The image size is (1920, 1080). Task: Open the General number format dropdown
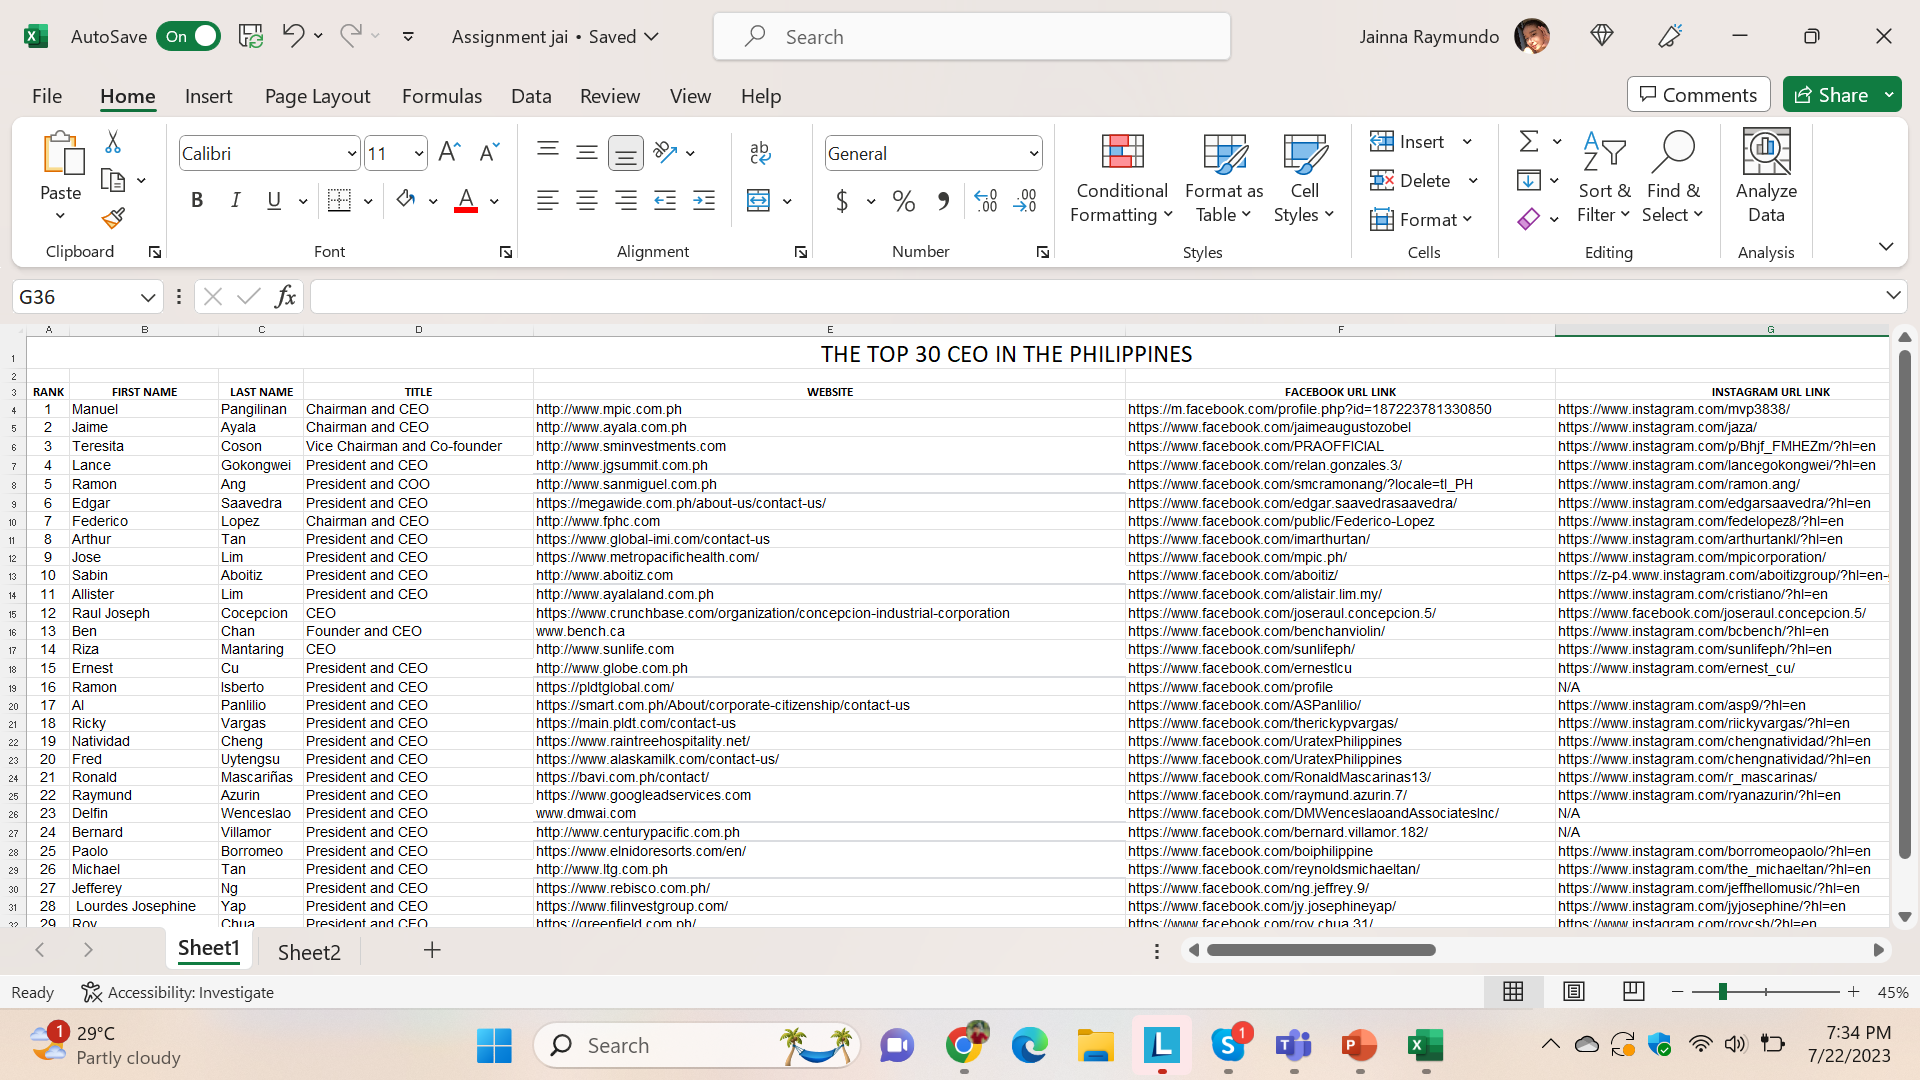coord(1033,153)
